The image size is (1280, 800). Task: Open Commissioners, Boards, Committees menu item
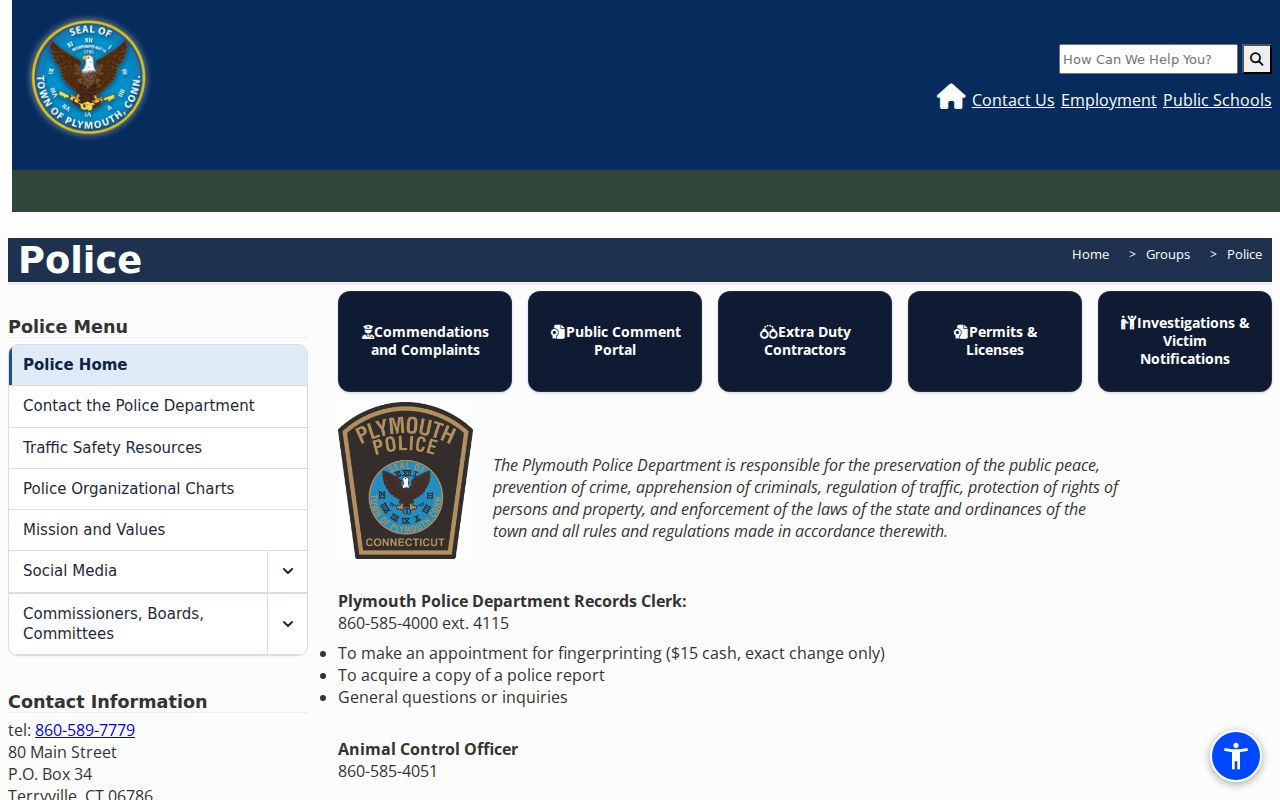[138, 624]
